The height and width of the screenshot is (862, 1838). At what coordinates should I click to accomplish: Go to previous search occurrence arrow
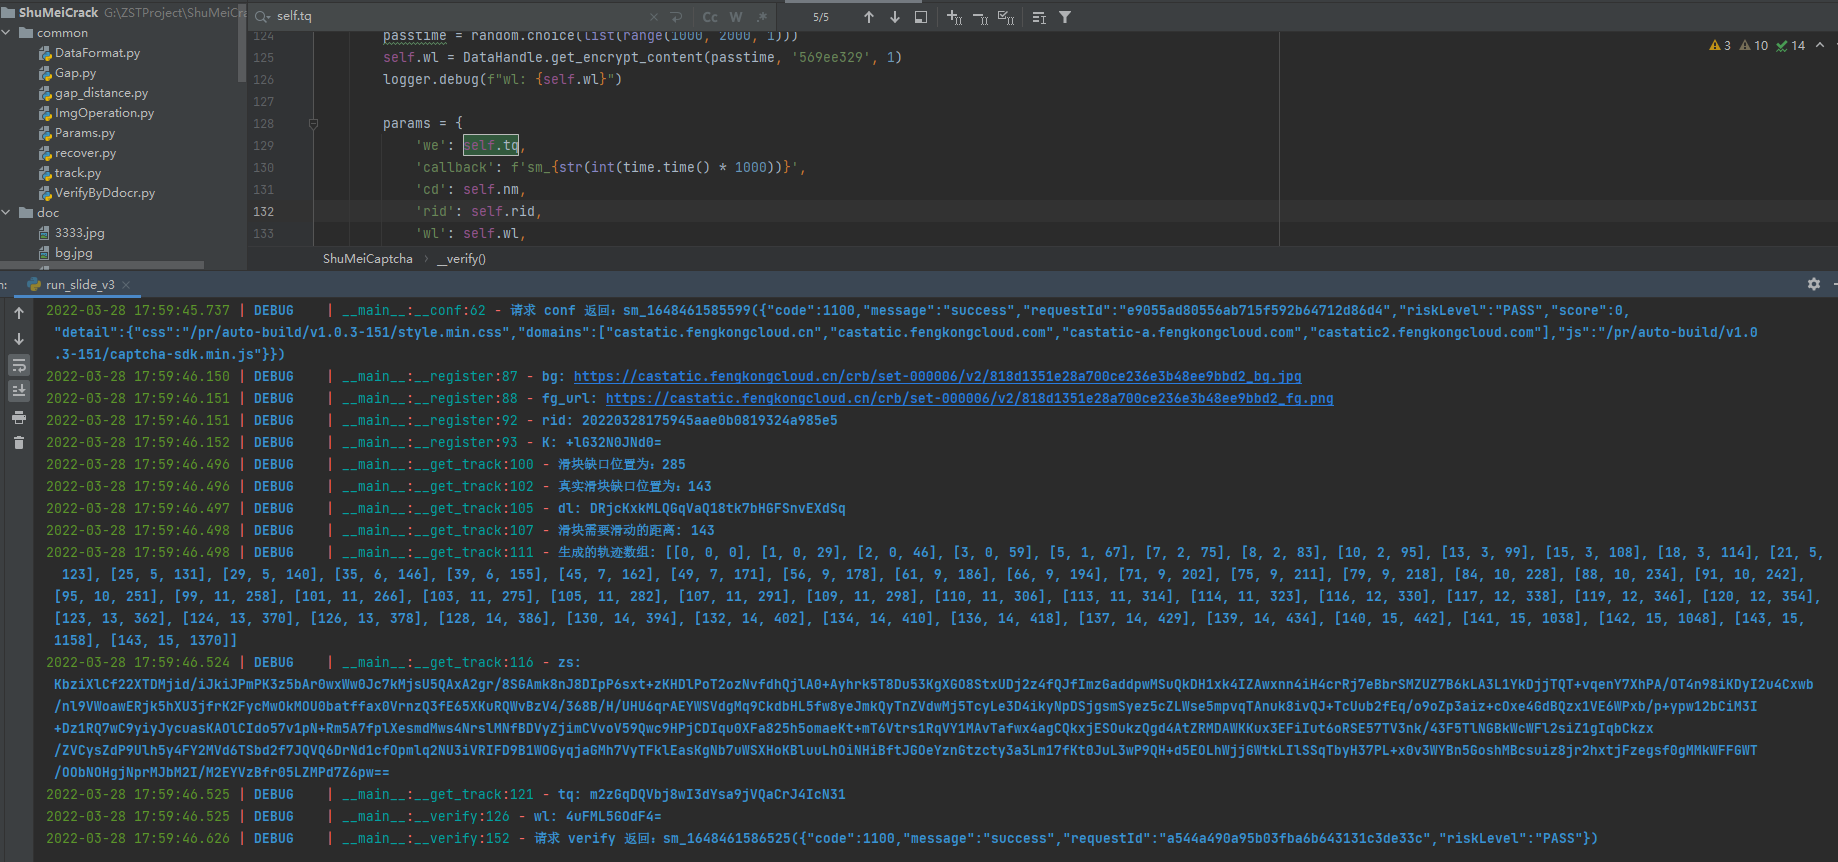(869, 17)
